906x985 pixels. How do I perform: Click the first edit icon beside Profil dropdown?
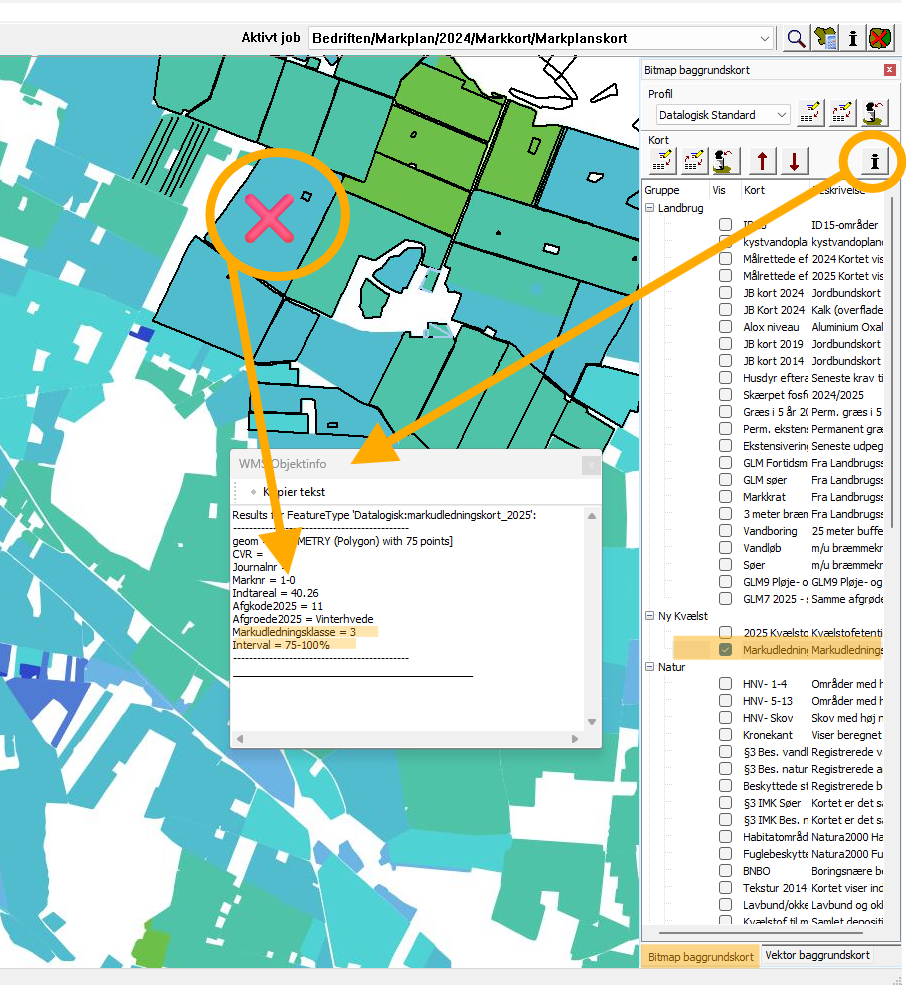(811, 114)
